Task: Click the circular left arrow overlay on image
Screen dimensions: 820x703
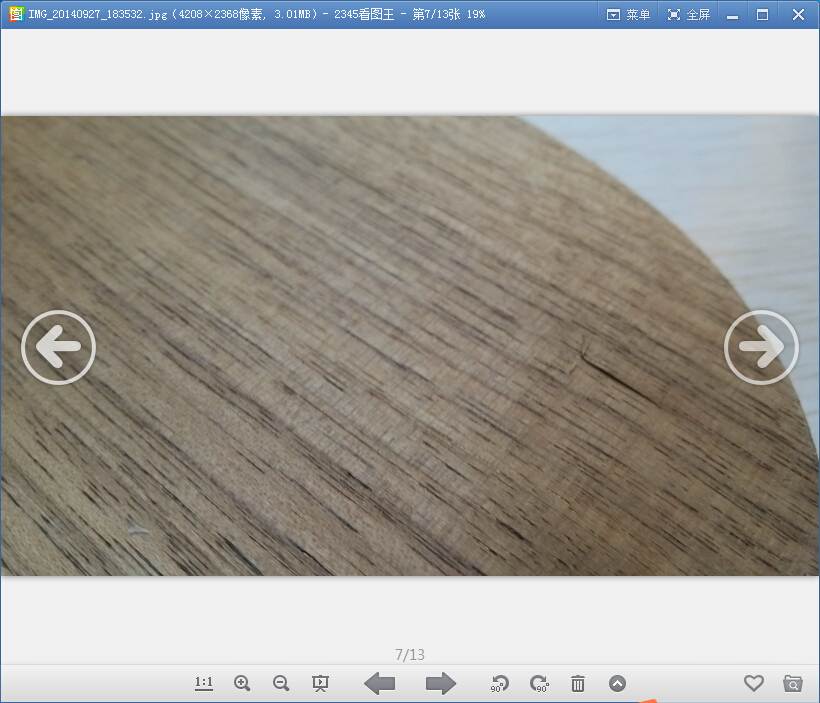Action: [58, 347]
